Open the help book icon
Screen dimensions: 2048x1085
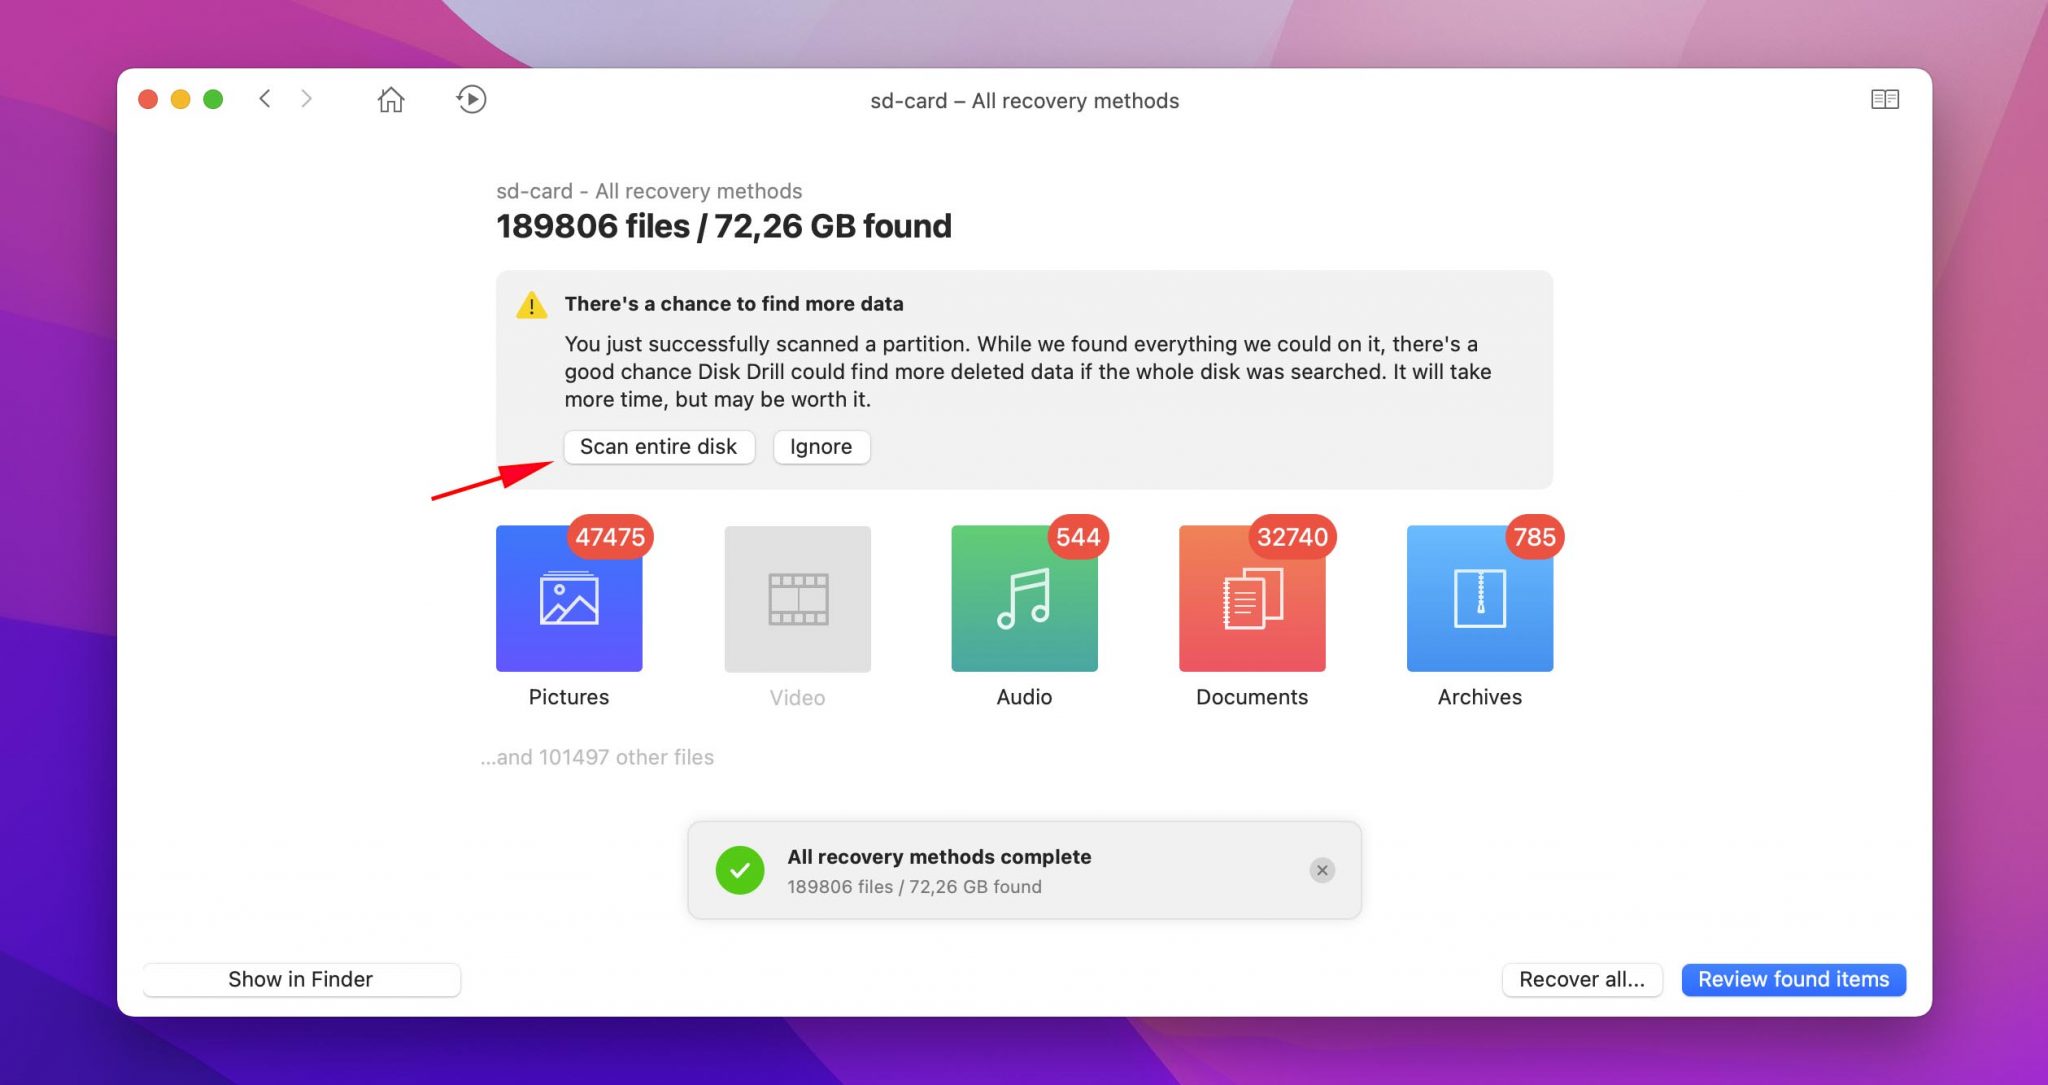(1885, 99)
